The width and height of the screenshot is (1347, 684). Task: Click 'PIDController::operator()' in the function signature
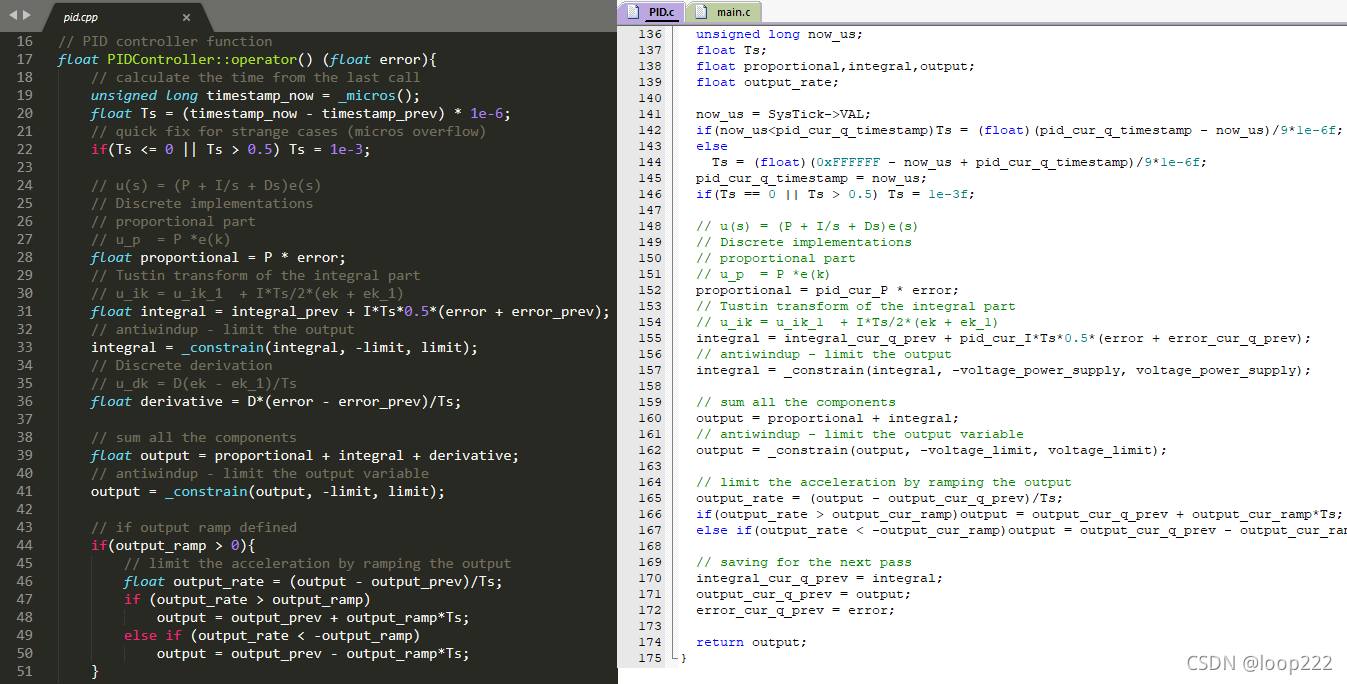click(210, 59)
